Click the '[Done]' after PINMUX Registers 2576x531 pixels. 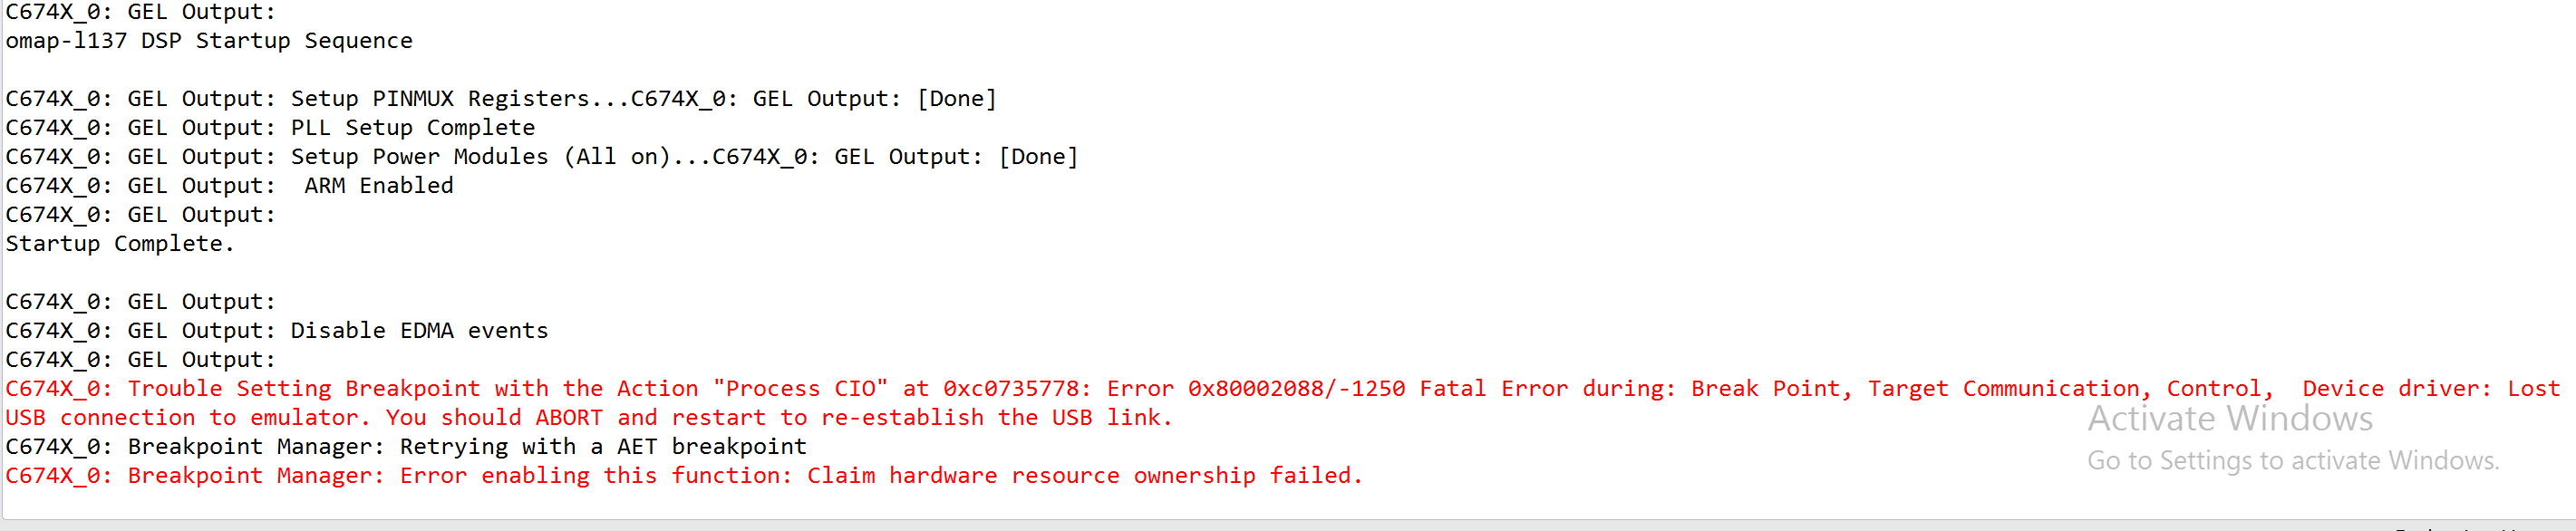click(957, 99)
